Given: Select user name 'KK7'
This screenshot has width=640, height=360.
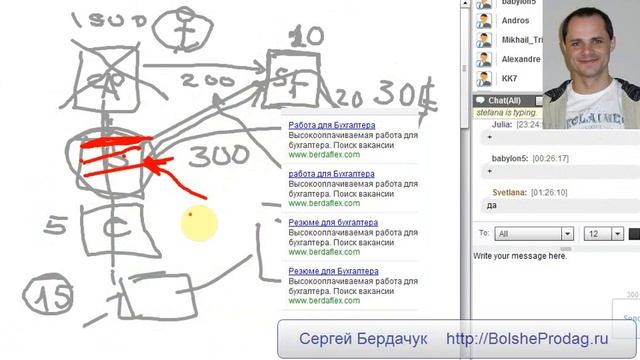Looking at the screenshot, I should (x=509, y=78).
